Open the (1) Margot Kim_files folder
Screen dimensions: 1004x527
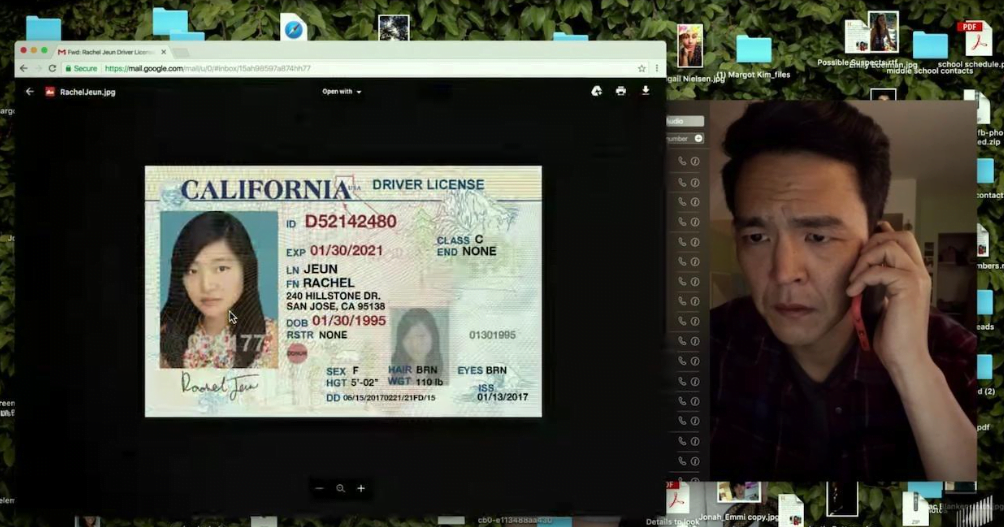coord(754,49)
